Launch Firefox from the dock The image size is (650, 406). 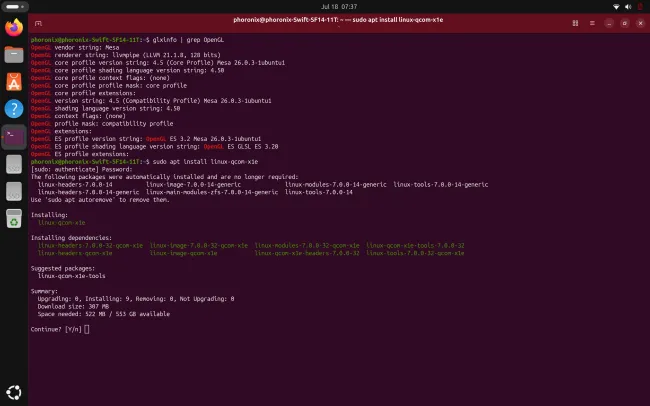tap(14, 28)
